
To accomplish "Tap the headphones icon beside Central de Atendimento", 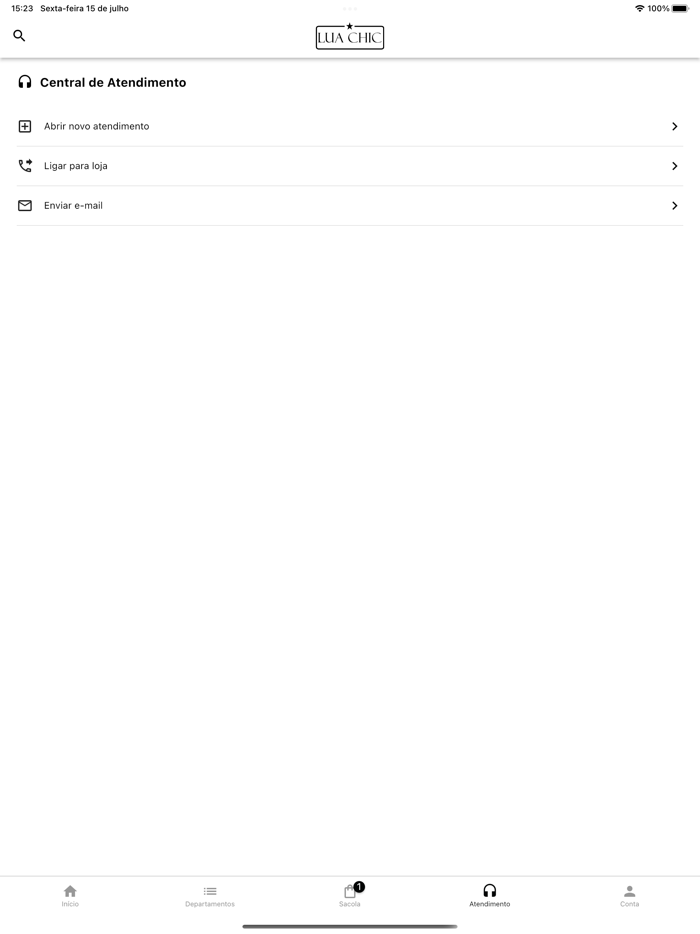I will (25, 82).
